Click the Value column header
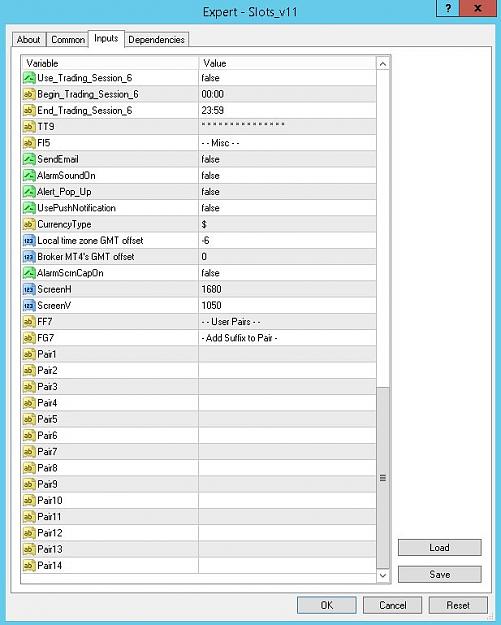 (287, 63)
